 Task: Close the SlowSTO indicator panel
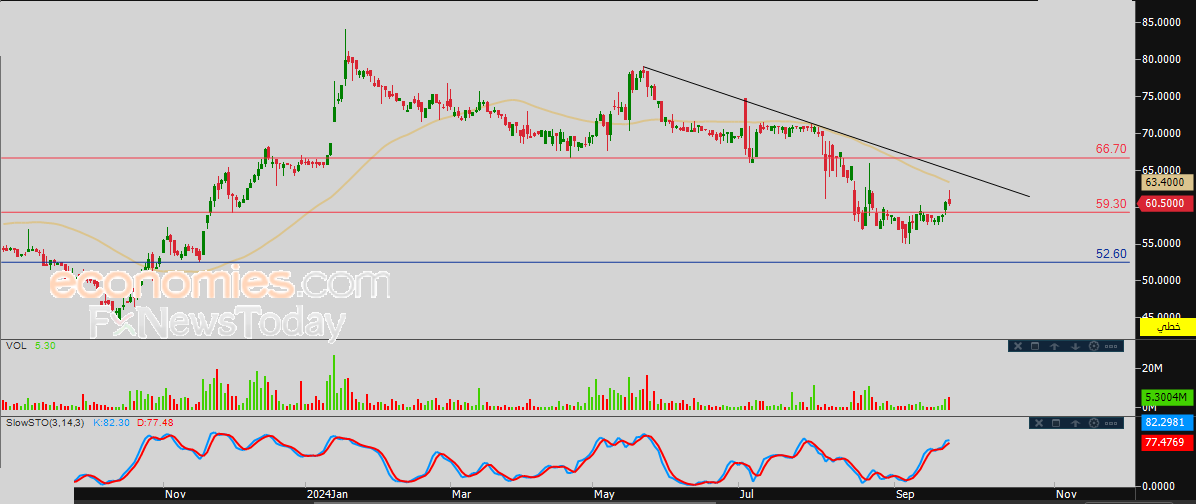click(x=1039, y=423)
